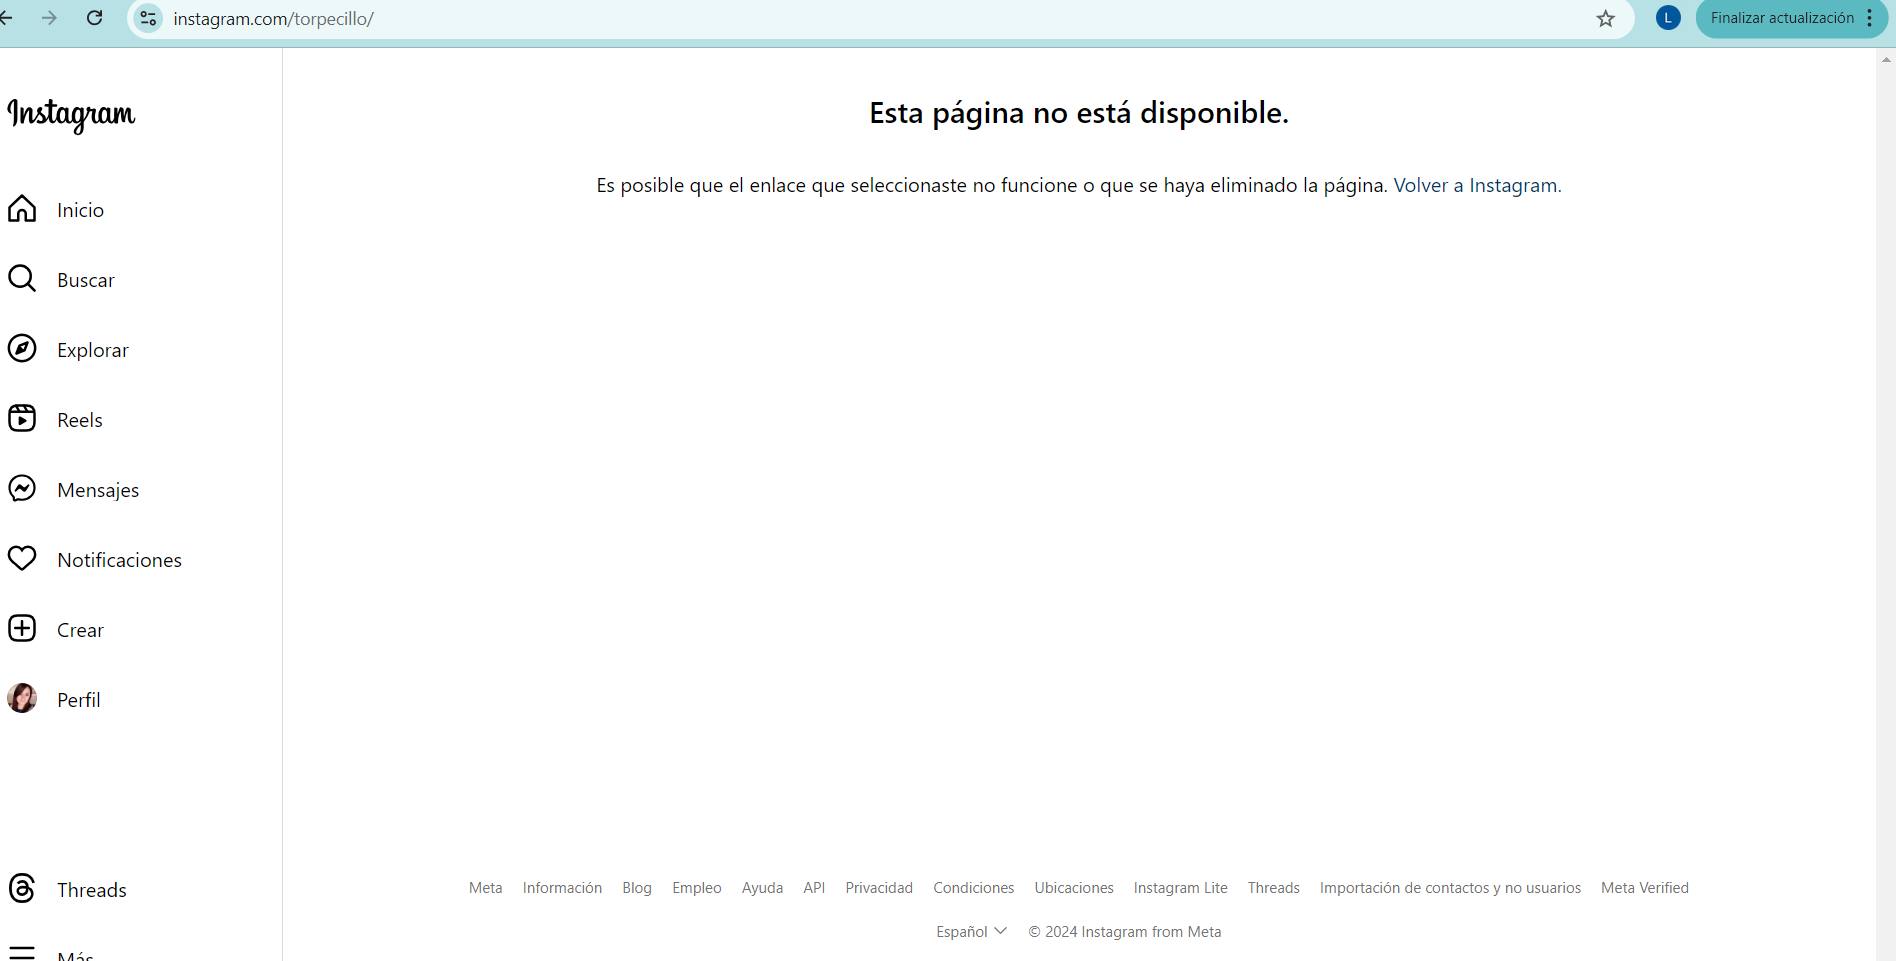The image size is (1896, 961).
Task: Open the Explorar compass icon
Action: [x=22, y=349]
